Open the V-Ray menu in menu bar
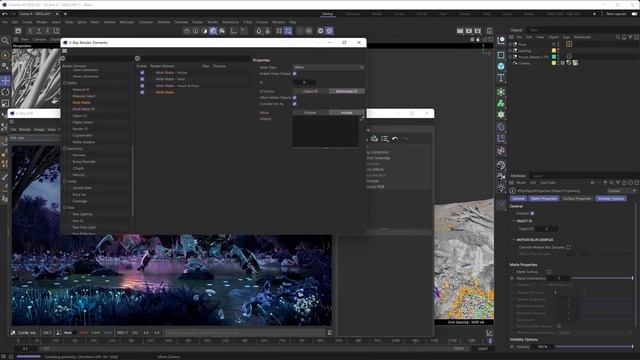 pos(247,22)
